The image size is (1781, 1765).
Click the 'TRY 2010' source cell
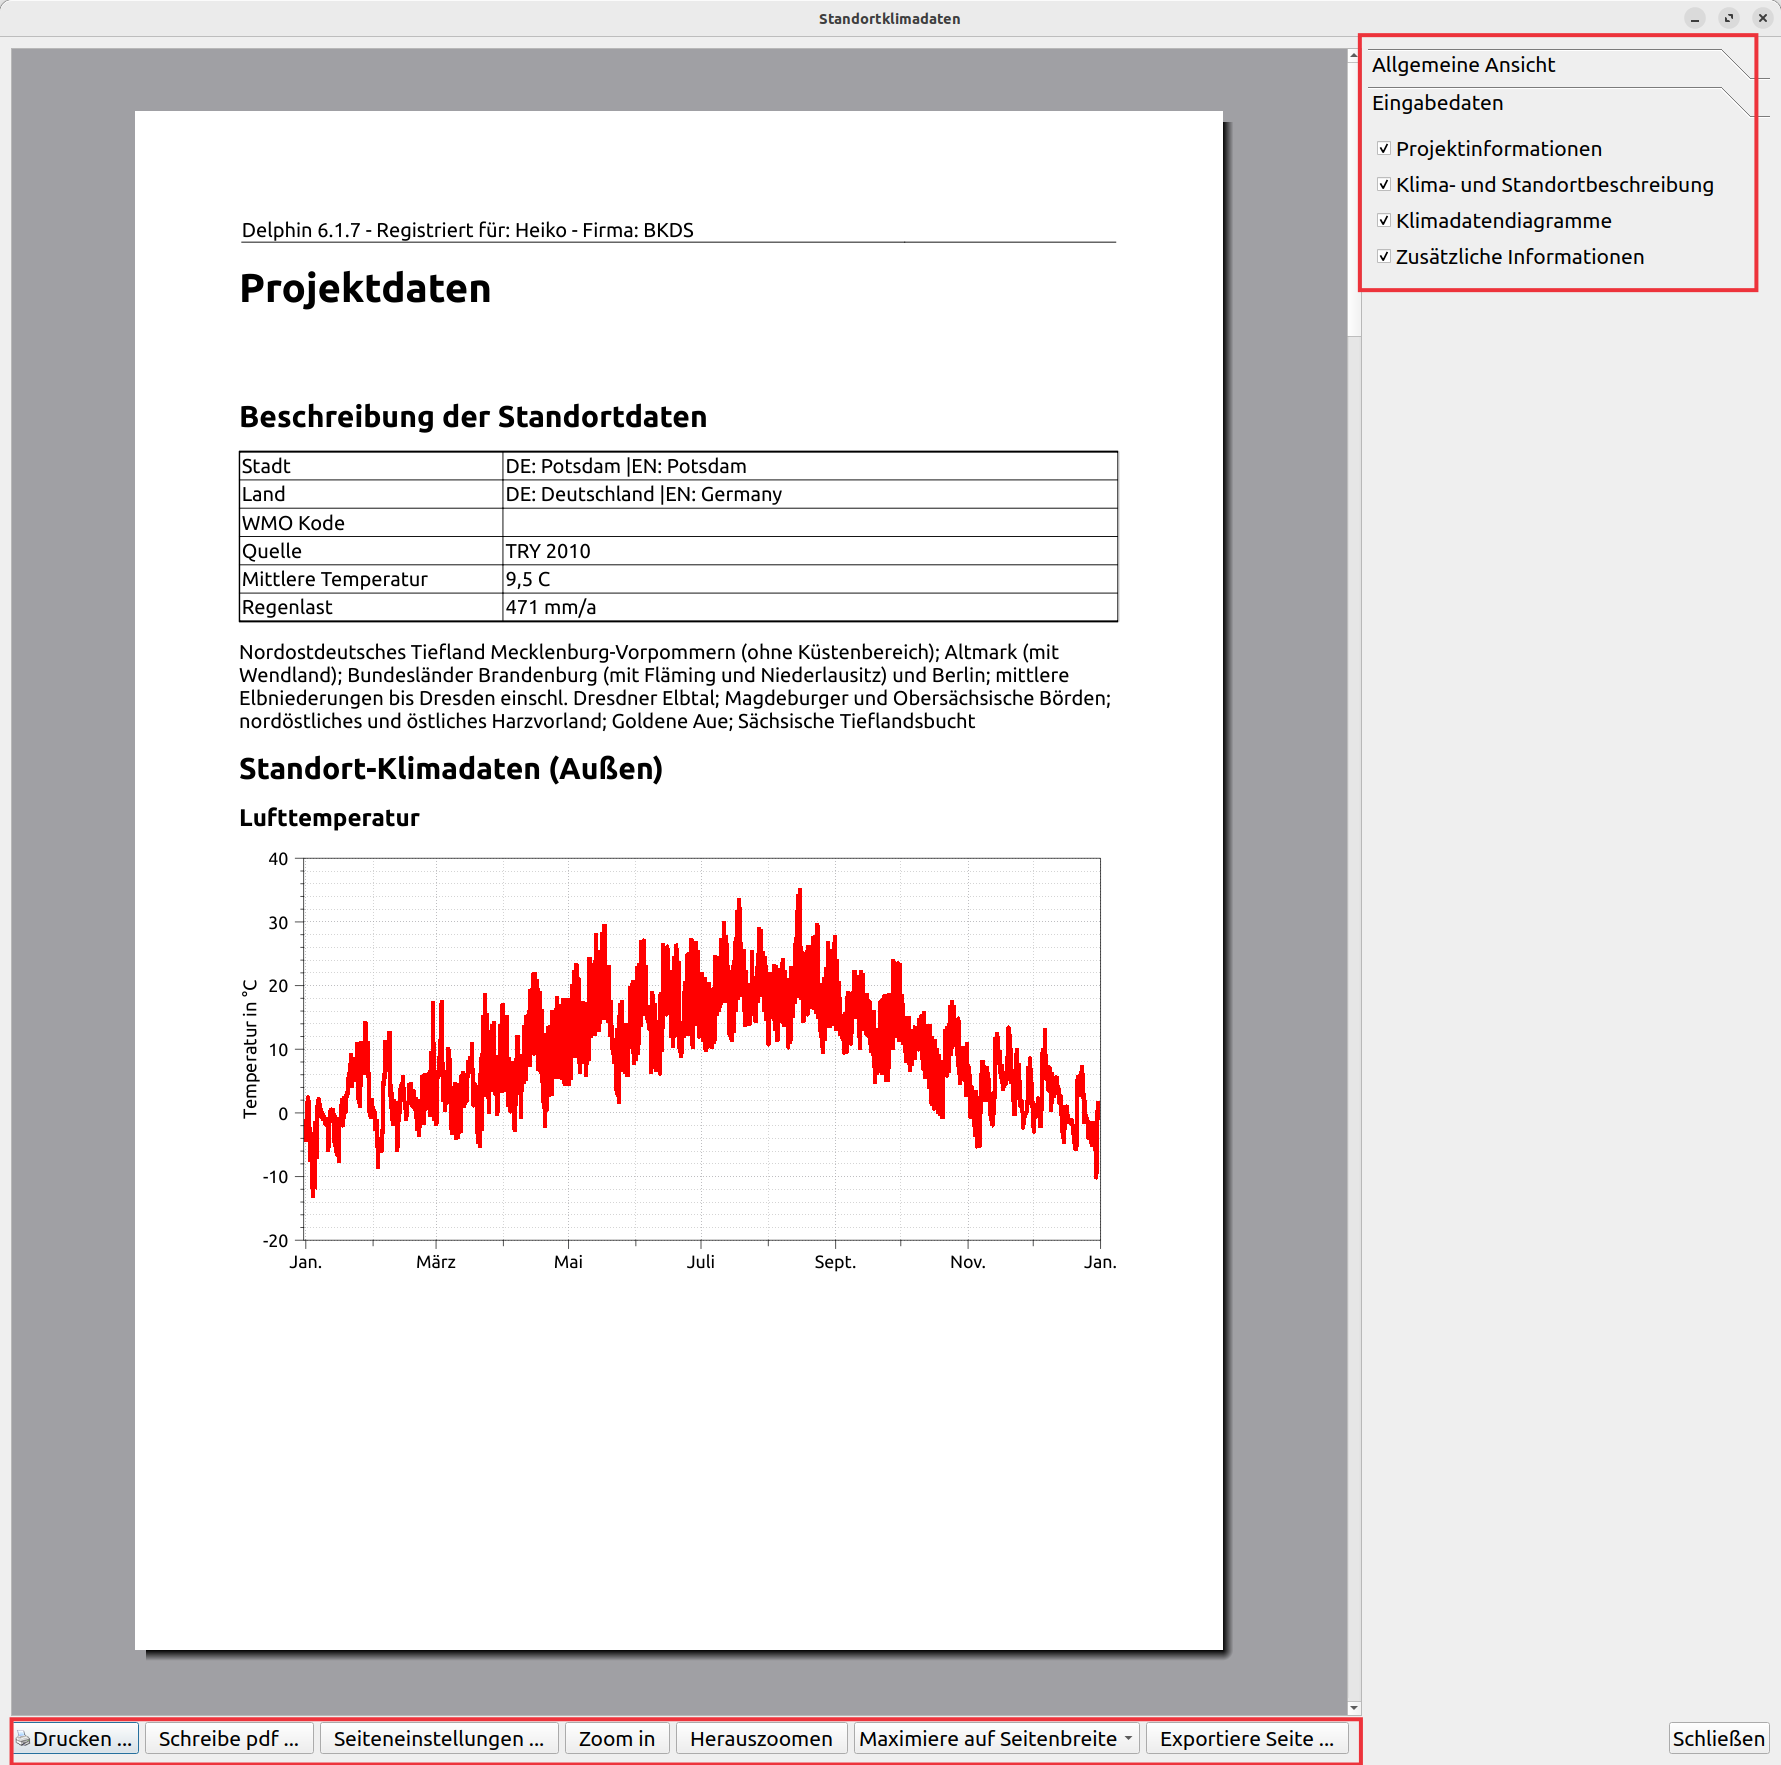[810, 551]
